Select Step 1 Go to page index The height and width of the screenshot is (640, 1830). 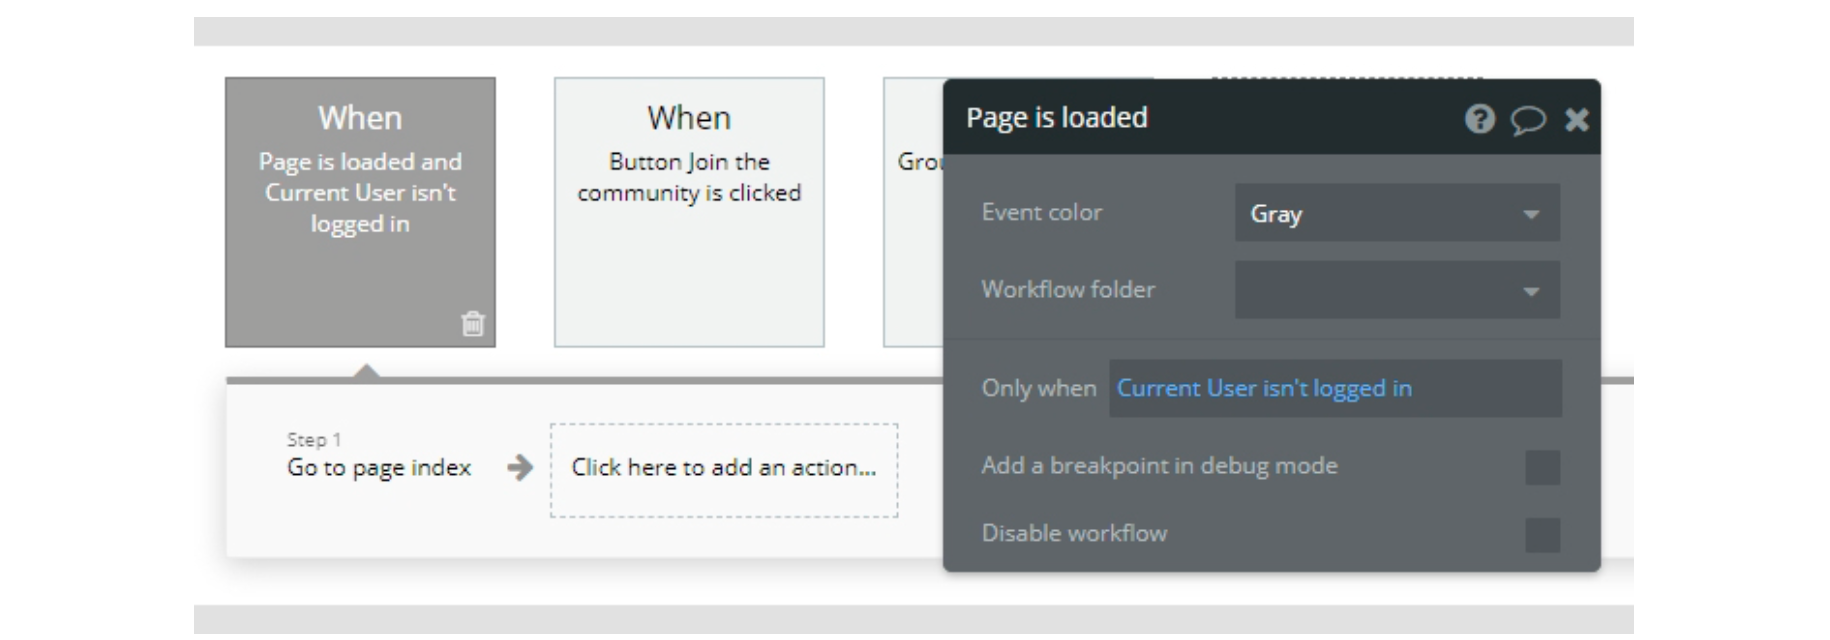coord(378,467)
